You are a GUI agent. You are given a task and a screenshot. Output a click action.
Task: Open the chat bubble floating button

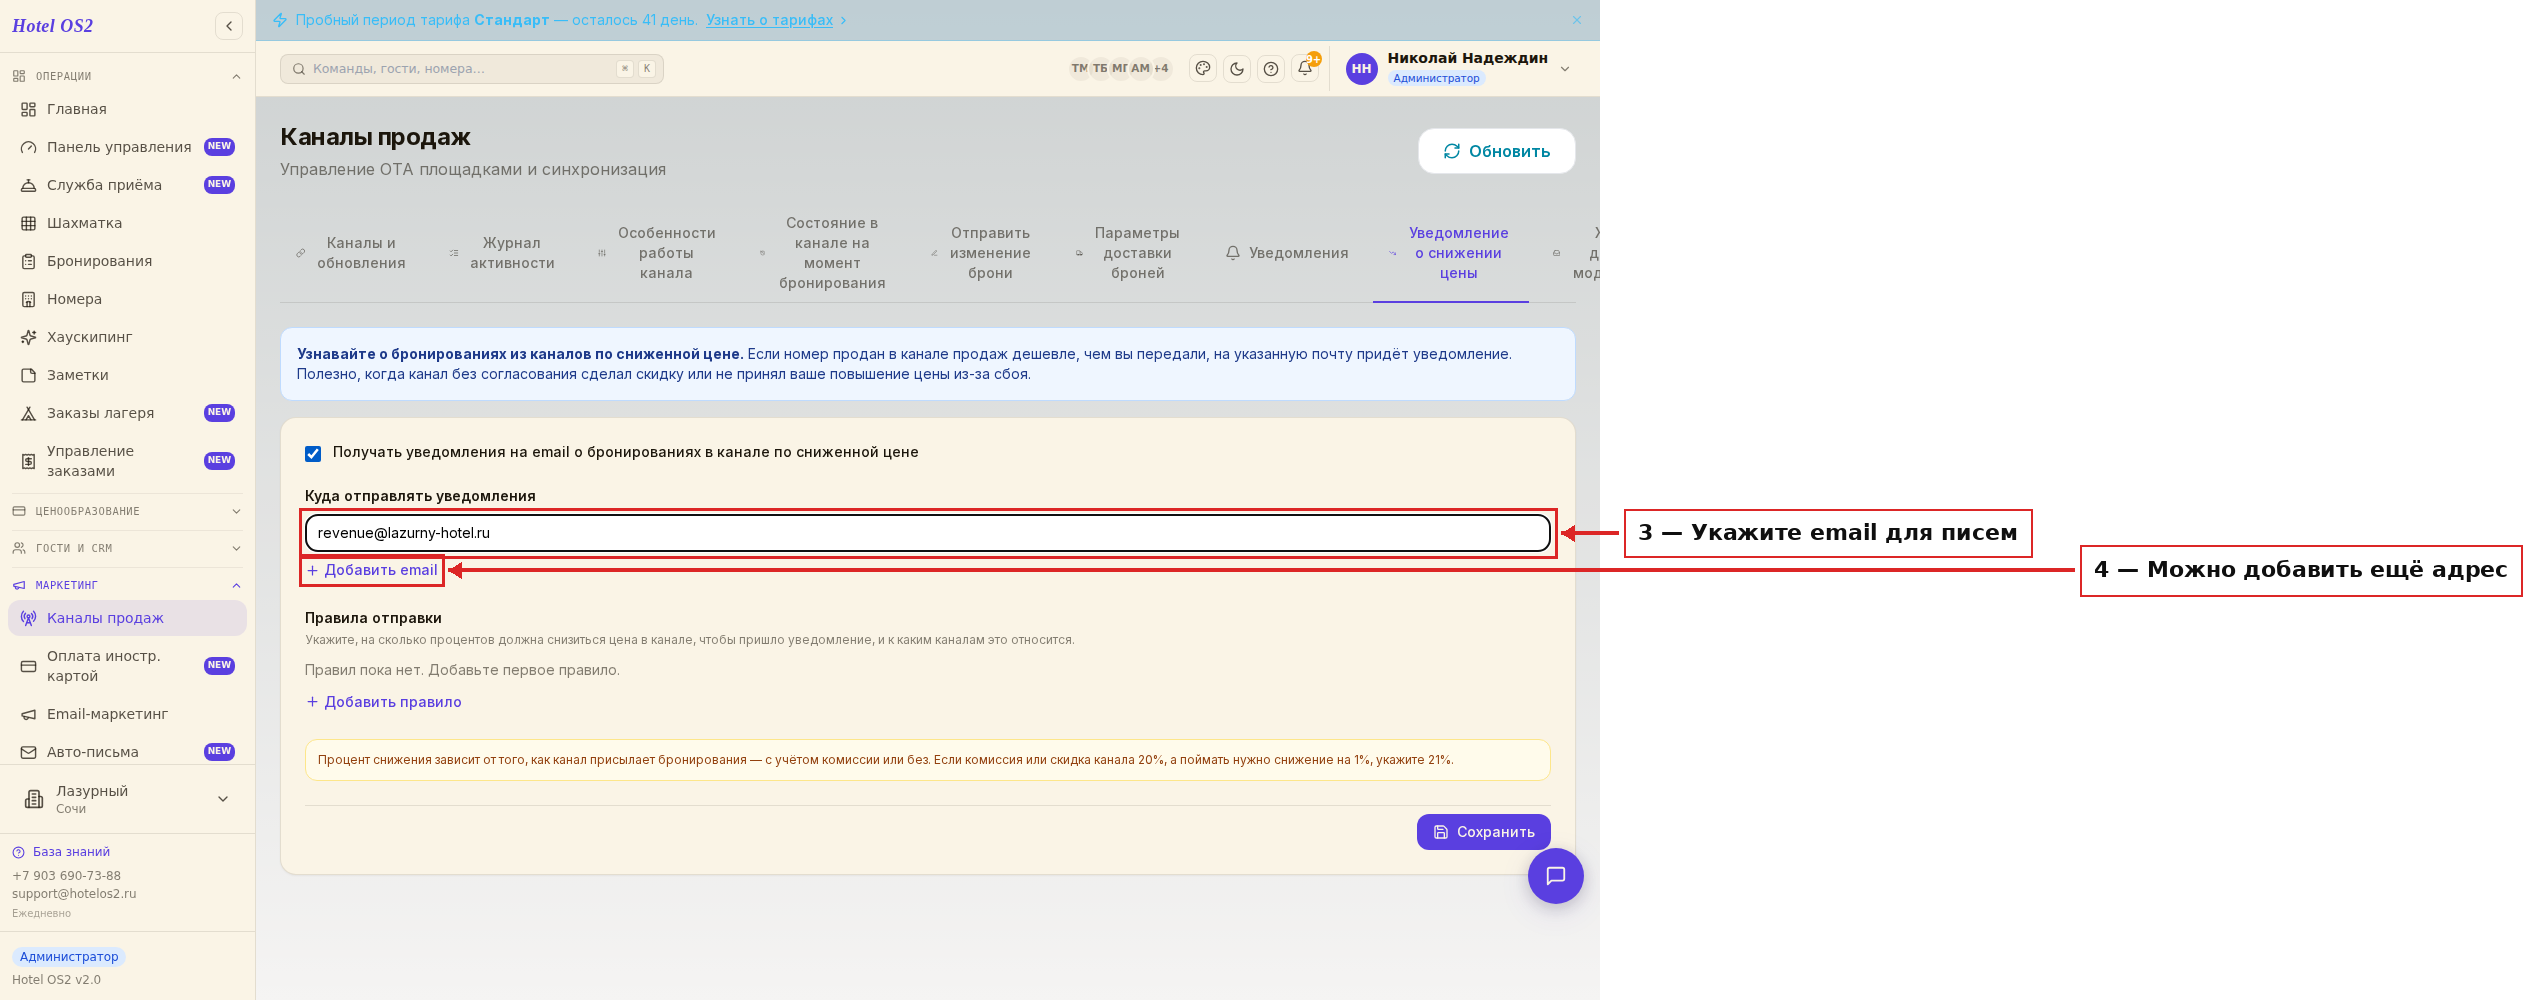click(1555, 876)
